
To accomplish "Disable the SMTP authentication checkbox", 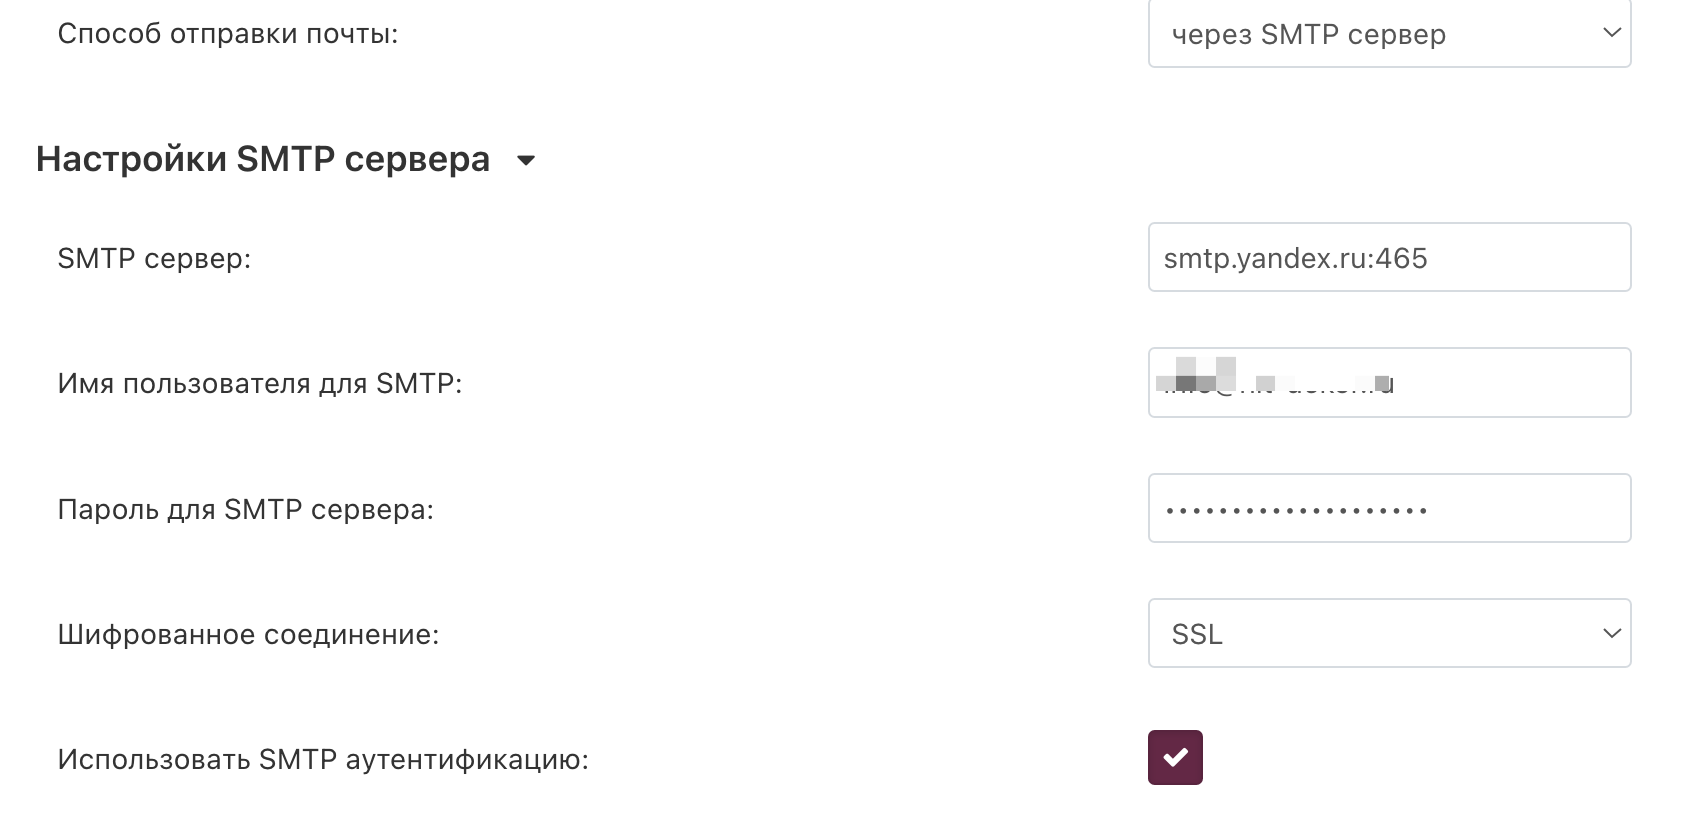I will tap(1175, 757).
